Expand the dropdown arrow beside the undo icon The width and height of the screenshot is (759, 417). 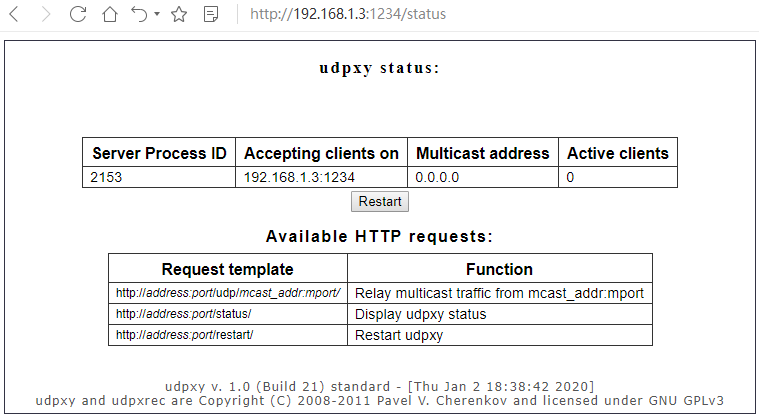pos(157,14)
